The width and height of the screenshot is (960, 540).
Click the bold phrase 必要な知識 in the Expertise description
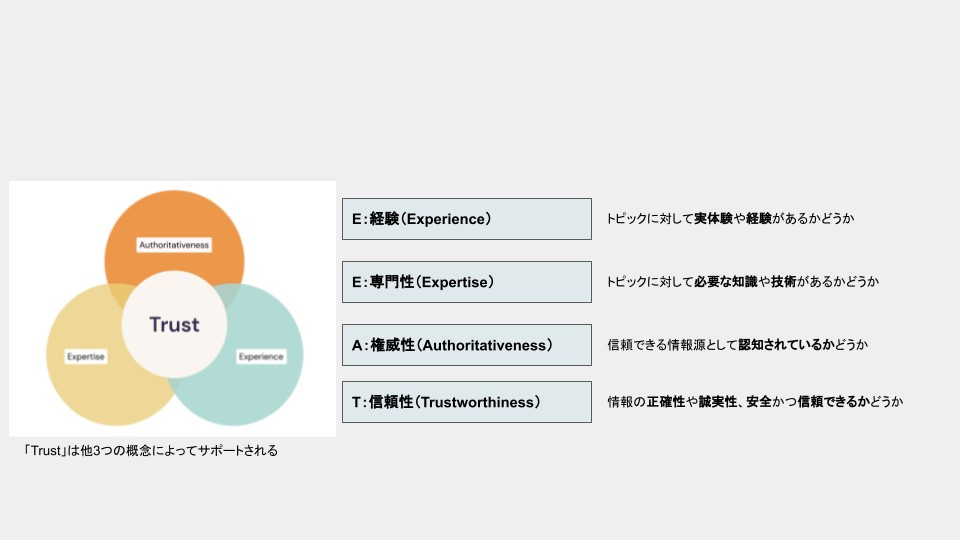pyautogui.click(x=725, y=282)
